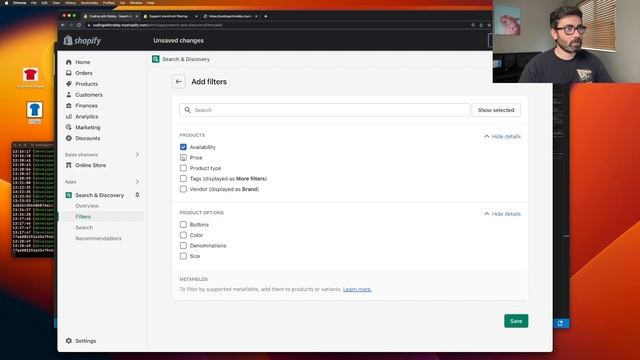Click the browser back arrow
Screen dimensions: 640x360
tap(63, 25)
